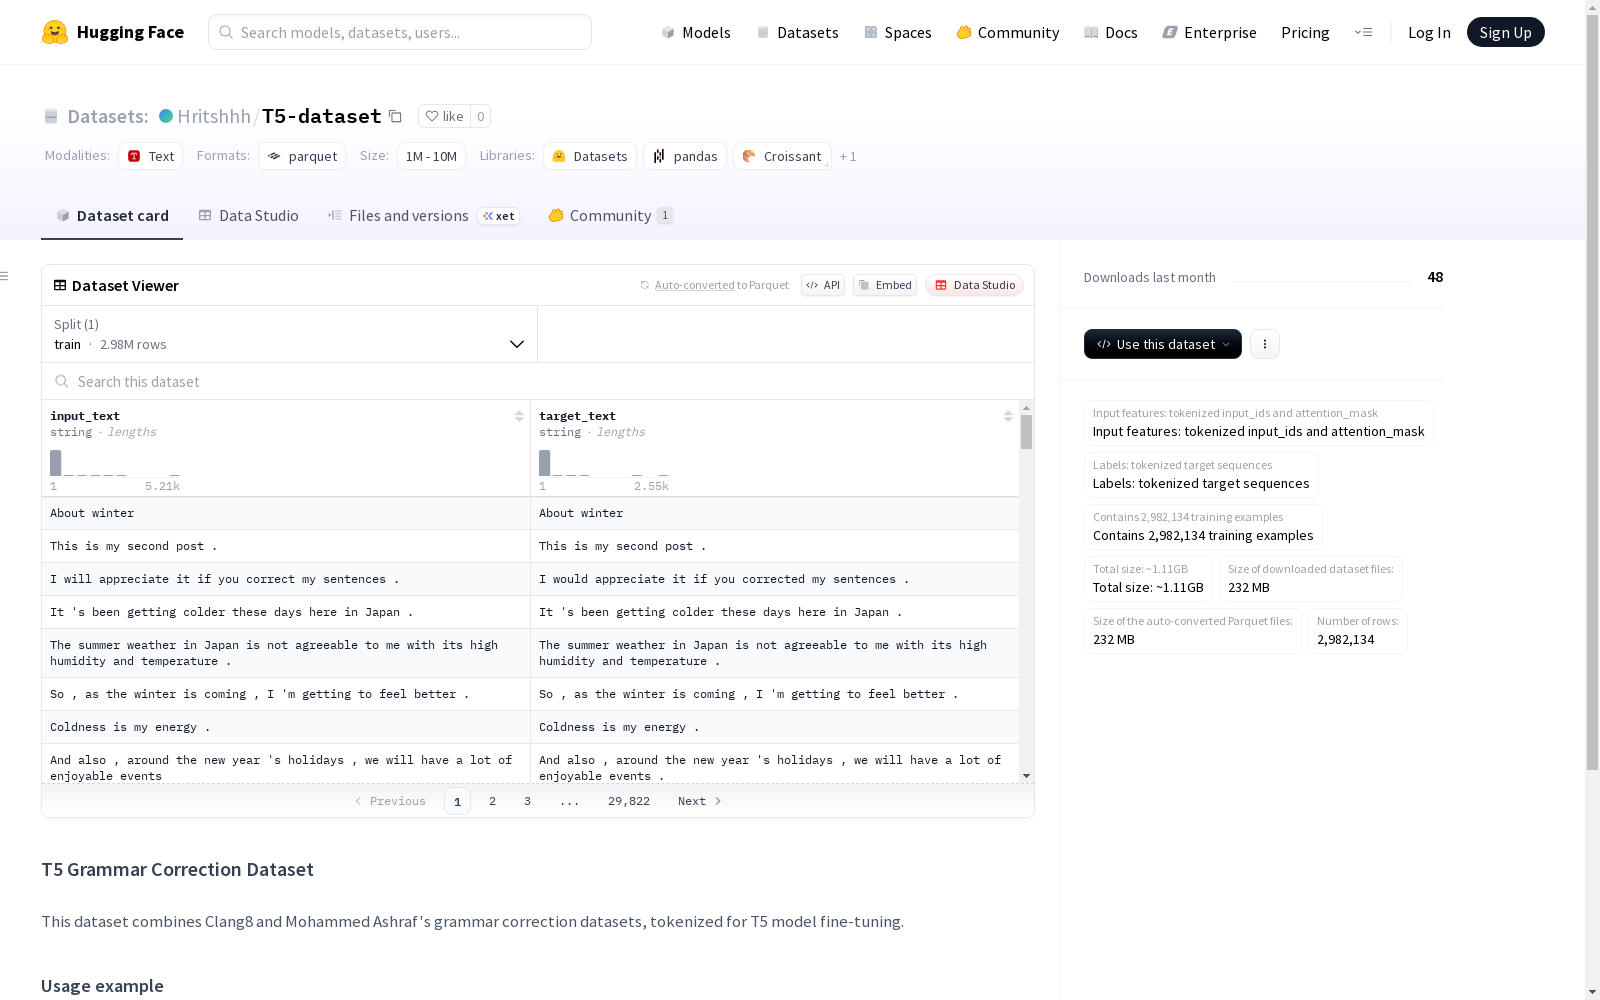Select page 1 in the pagination
The width and height of the screenshot is (1600, 1000).
pos(457,801)
